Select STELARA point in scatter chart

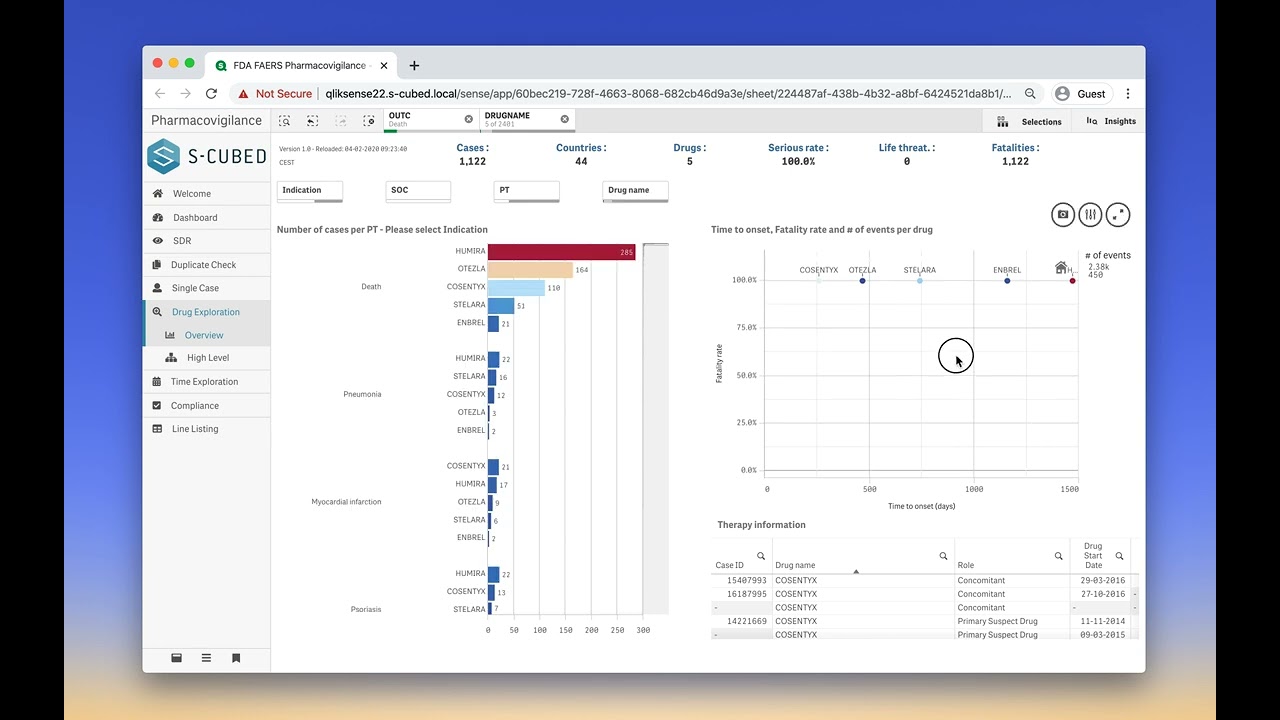click(x=920, y=281)
